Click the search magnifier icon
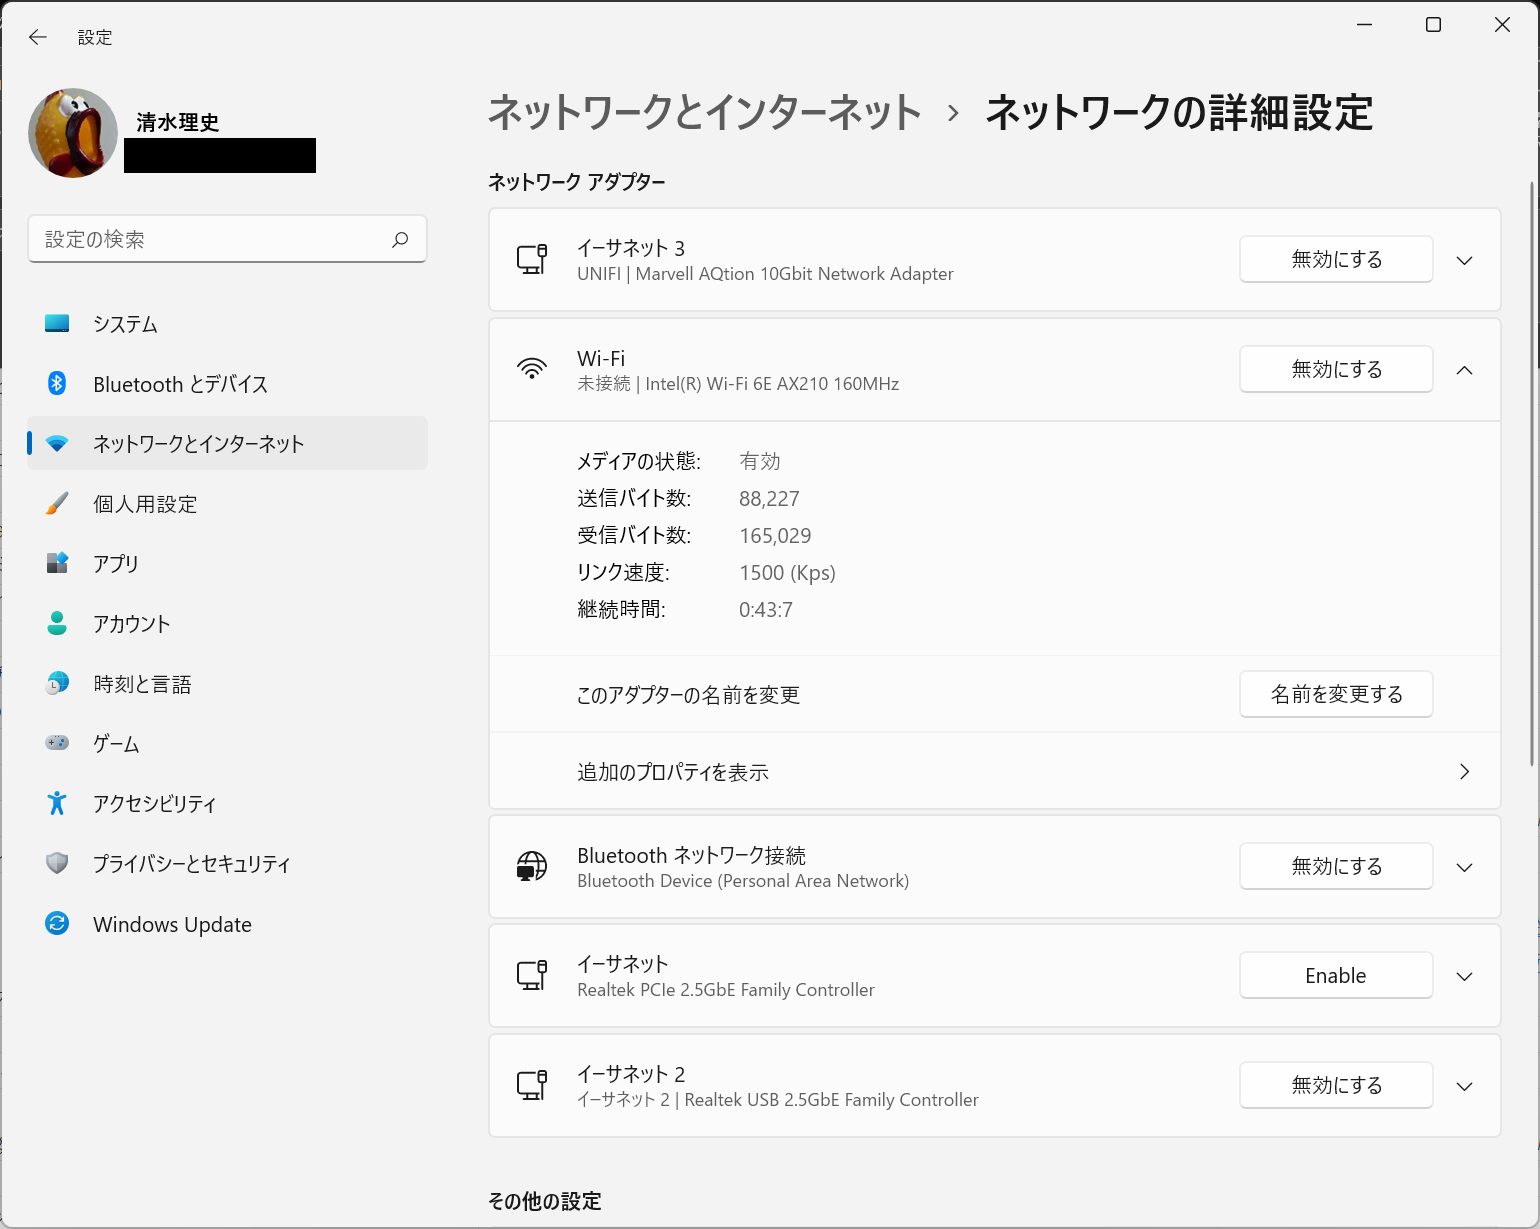Viewport: 1540px width, 1229px height. tap(400, 239)
